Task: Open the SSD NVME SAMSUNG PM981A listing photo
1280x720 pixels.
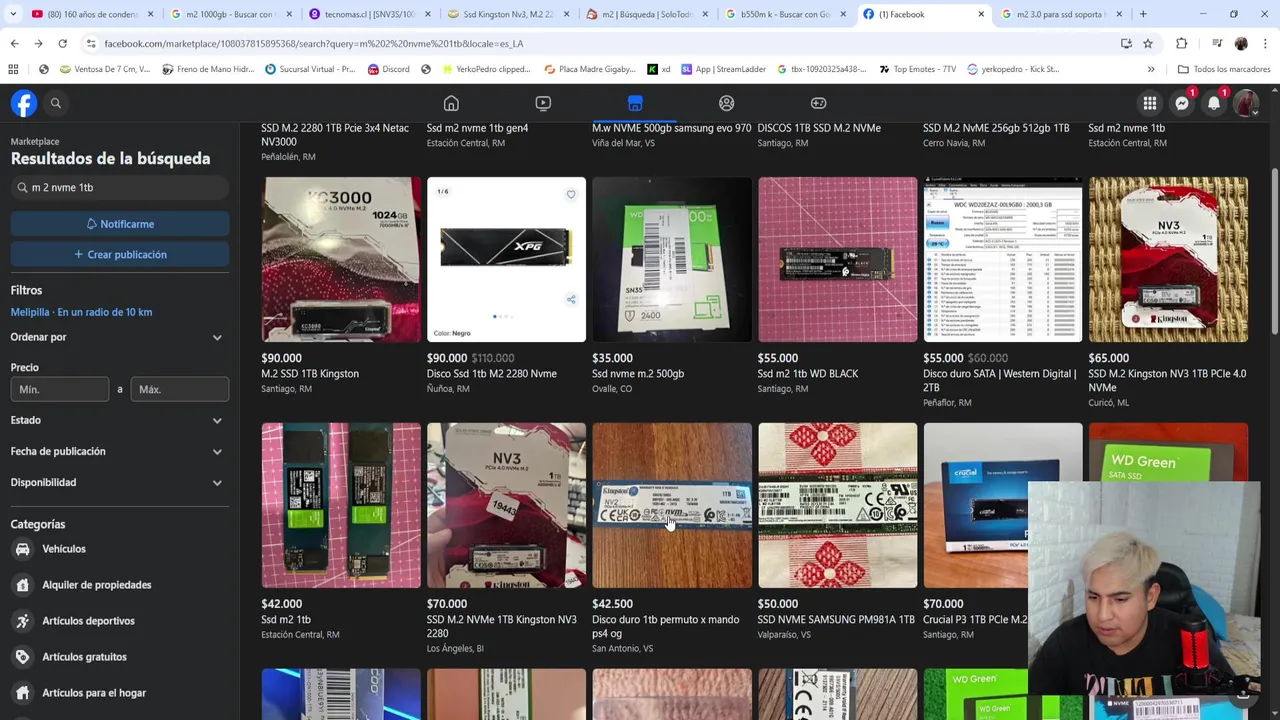Action: (x=837, y=505)
